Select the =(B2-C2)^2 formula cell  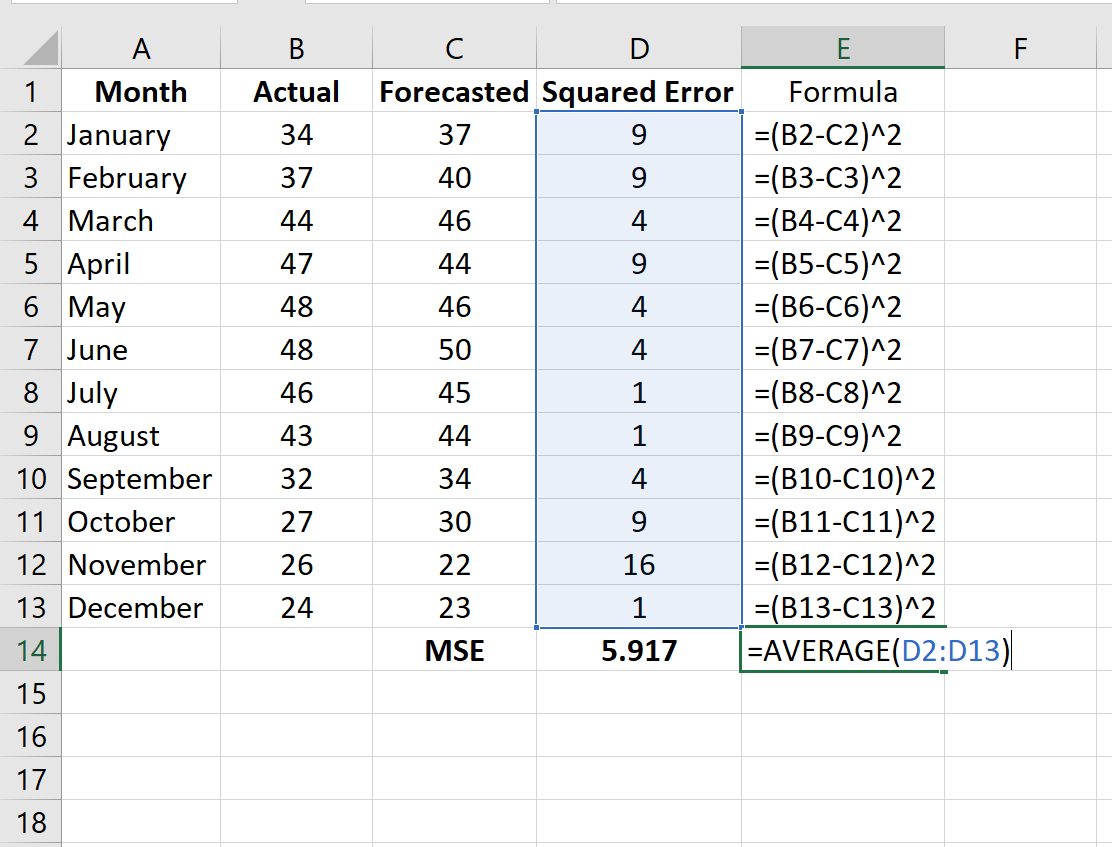pyautogui.click(x=843, y=134)
